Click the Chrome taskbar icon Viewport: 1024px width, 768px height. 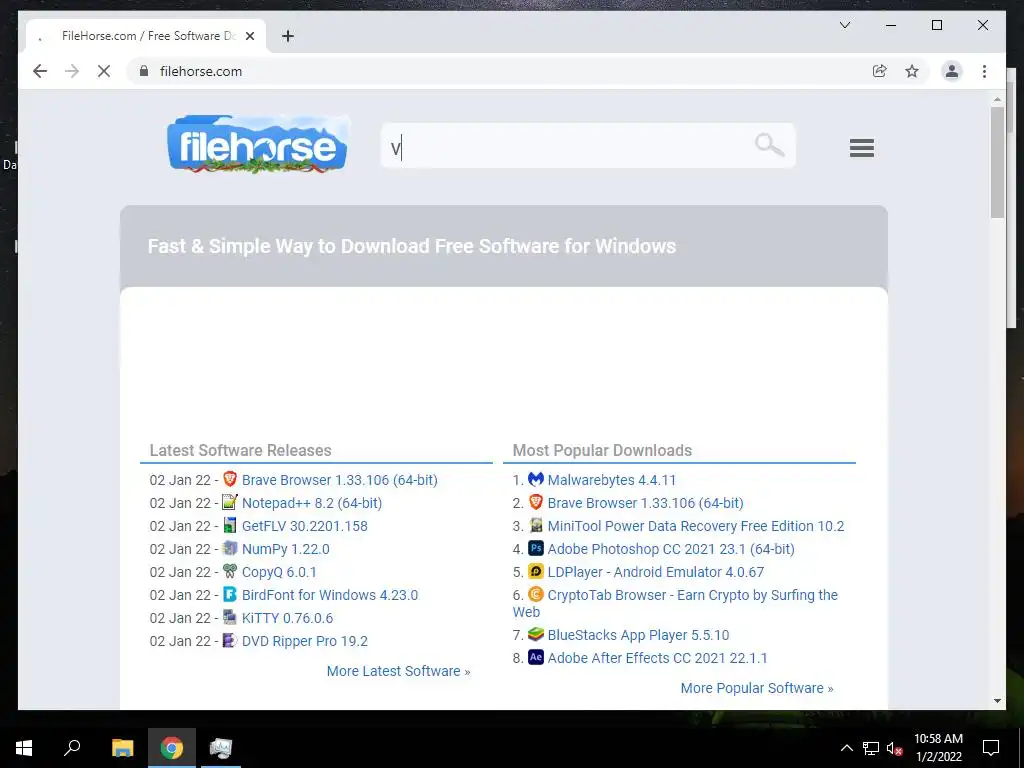tap(172, 748)
